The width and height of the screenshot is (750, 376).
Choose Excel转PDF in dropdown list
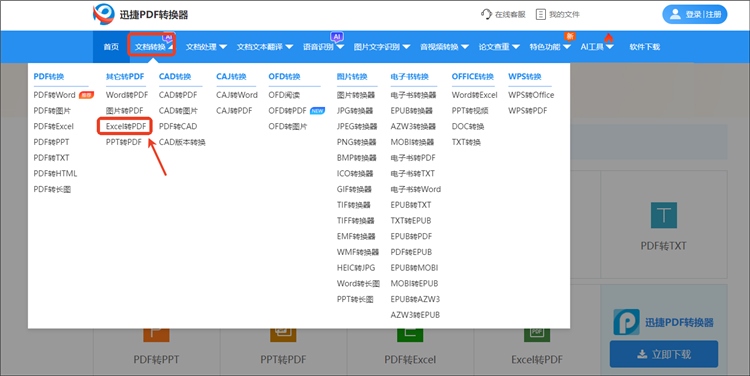126,126
